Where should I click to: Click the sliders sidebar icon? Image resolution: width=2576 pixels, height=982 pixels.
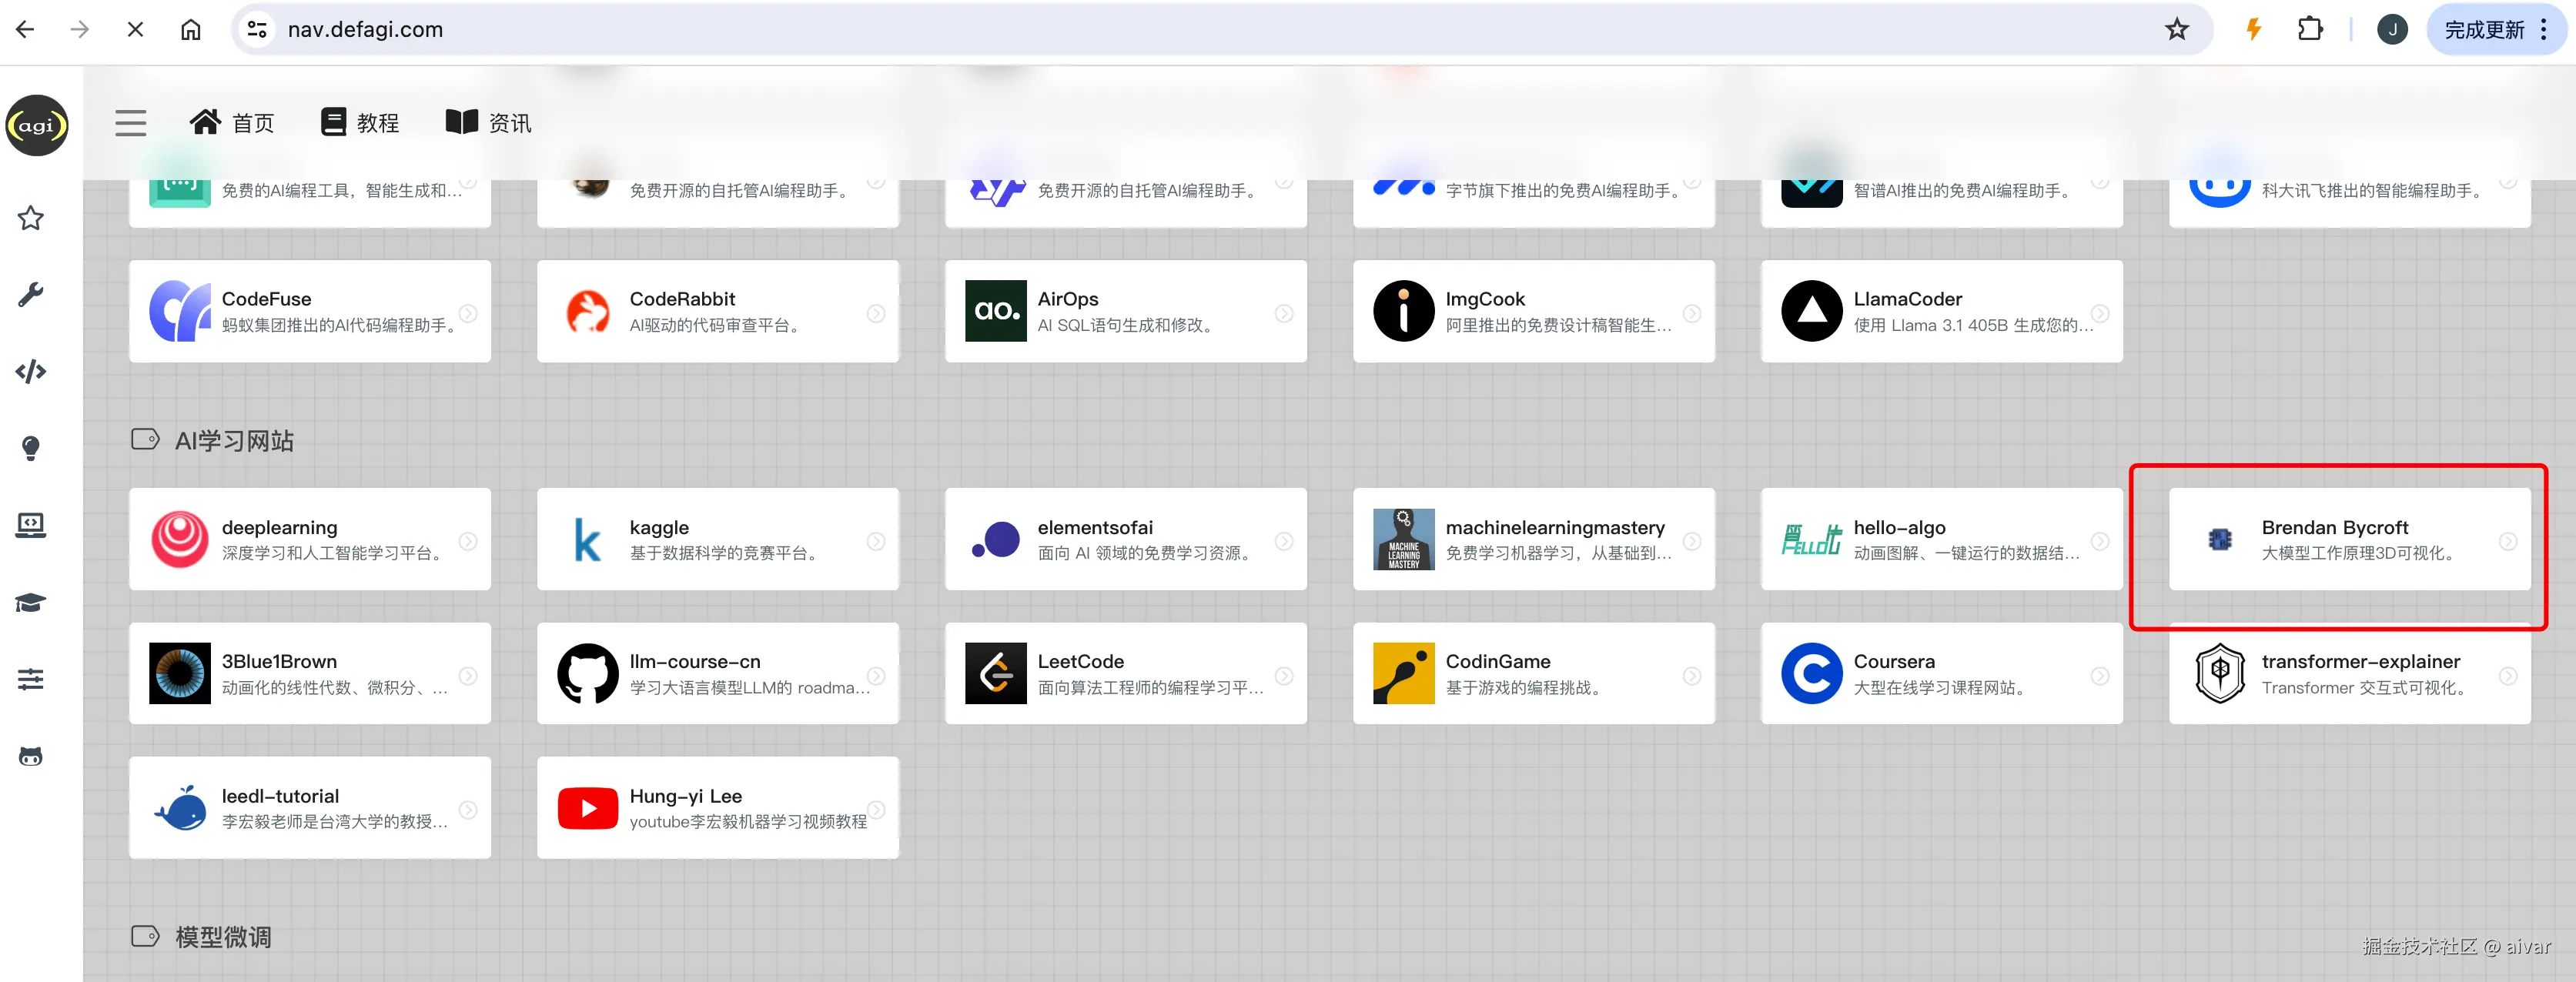(x=31, y=680)
